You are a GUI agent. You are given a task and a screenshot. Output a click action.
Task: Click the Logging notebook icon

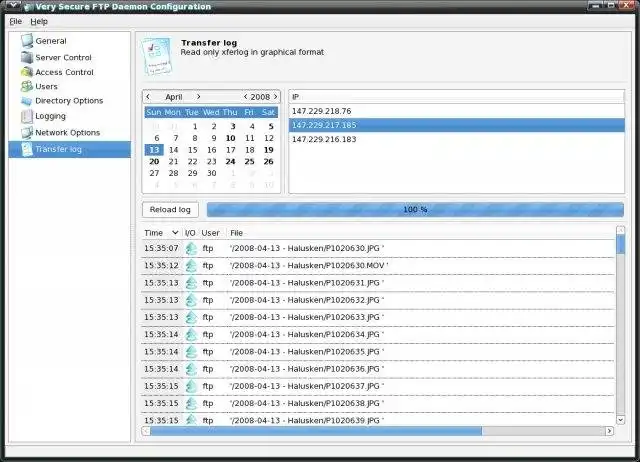click(27, 116)
